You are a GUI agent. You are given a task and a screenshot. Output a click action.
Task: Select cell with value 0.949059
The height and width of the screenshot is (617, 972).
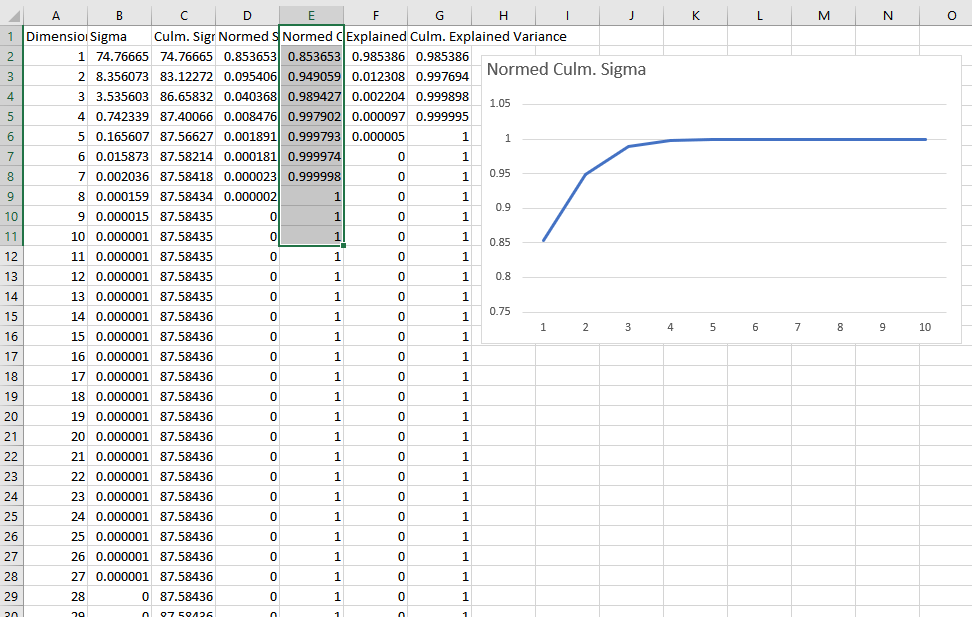coord(311,76)
